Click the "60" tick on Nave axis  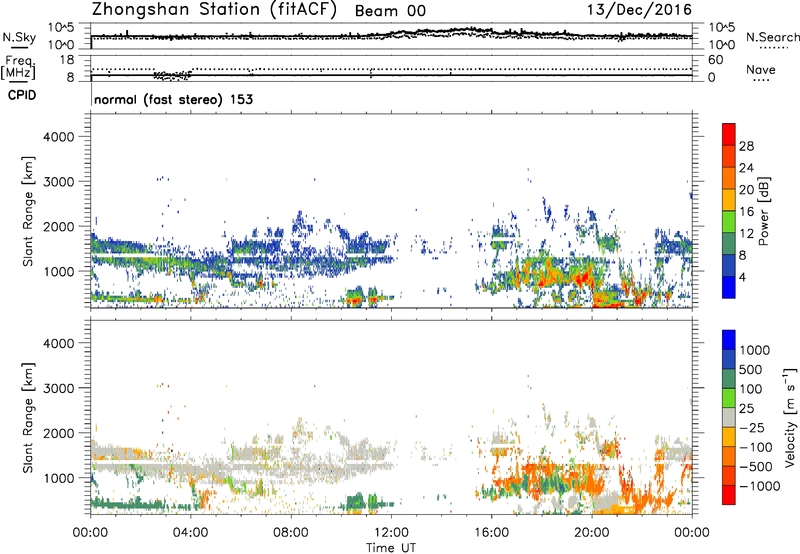[x=716, y=60]
